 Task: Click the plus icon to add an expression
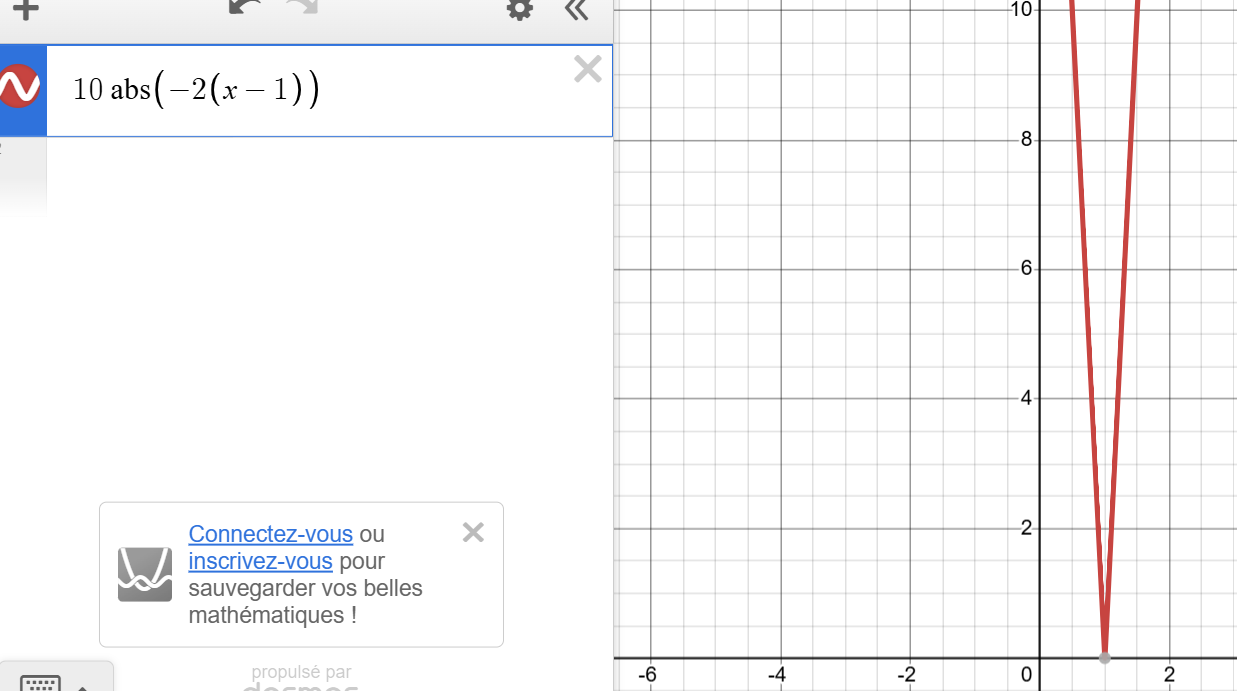[x=25, y=10]
